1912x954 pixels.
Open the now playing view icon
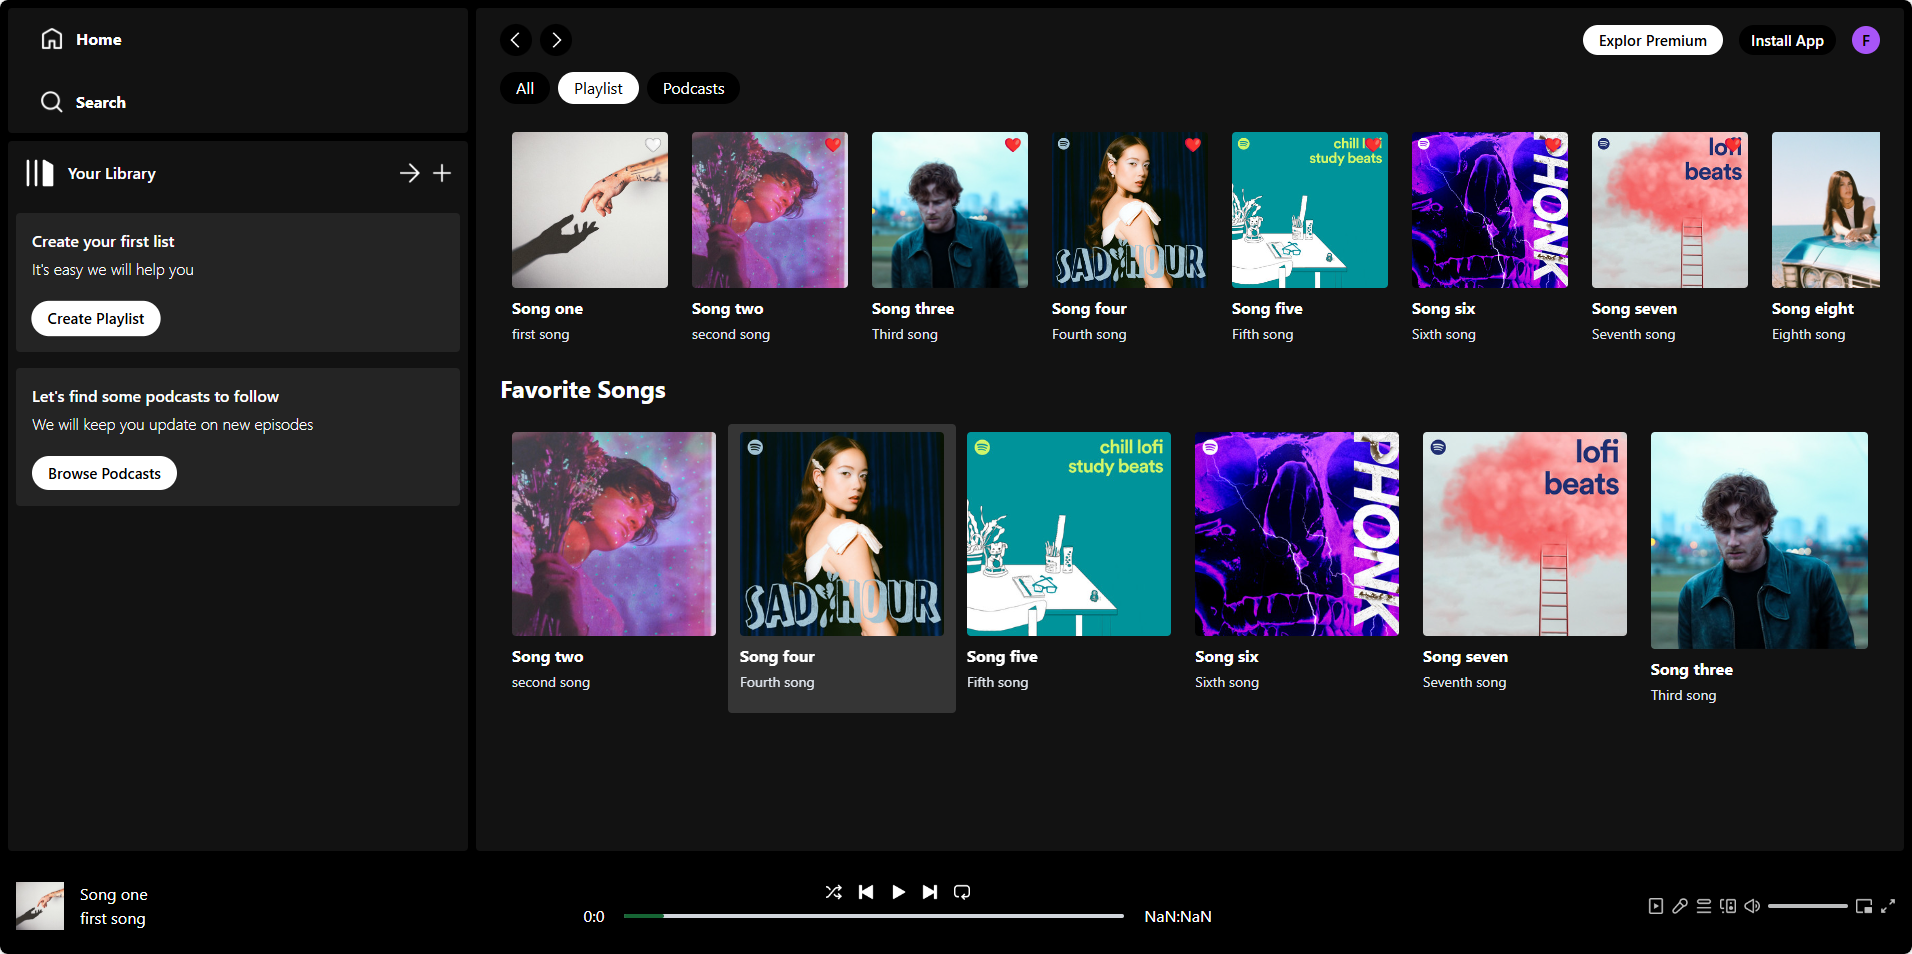(x=1656, y=906)
